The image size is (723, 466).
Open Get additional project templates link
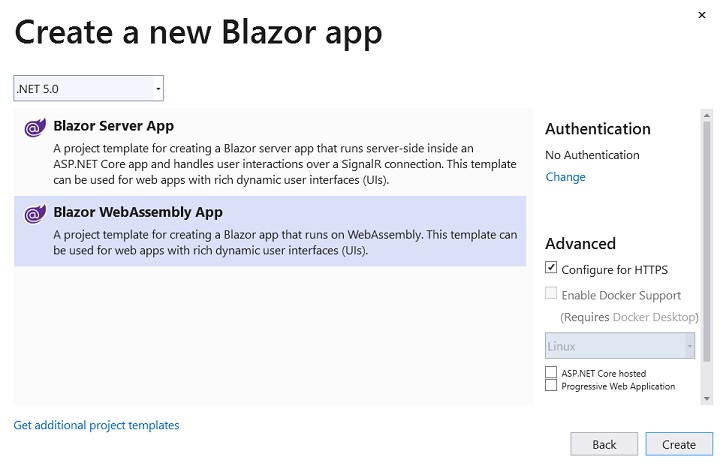96,425
